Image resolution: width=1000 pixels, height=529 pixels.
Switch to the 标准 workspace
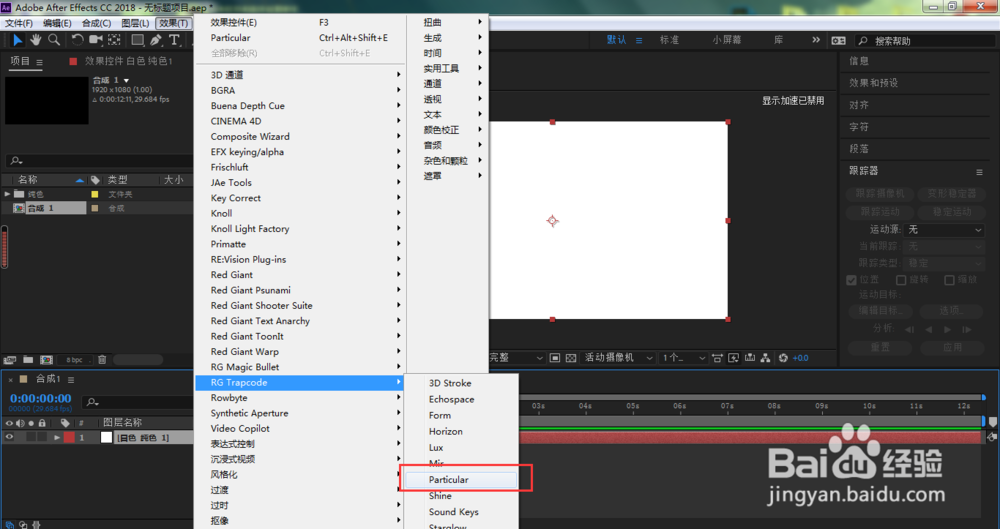(x=669, y=40)
